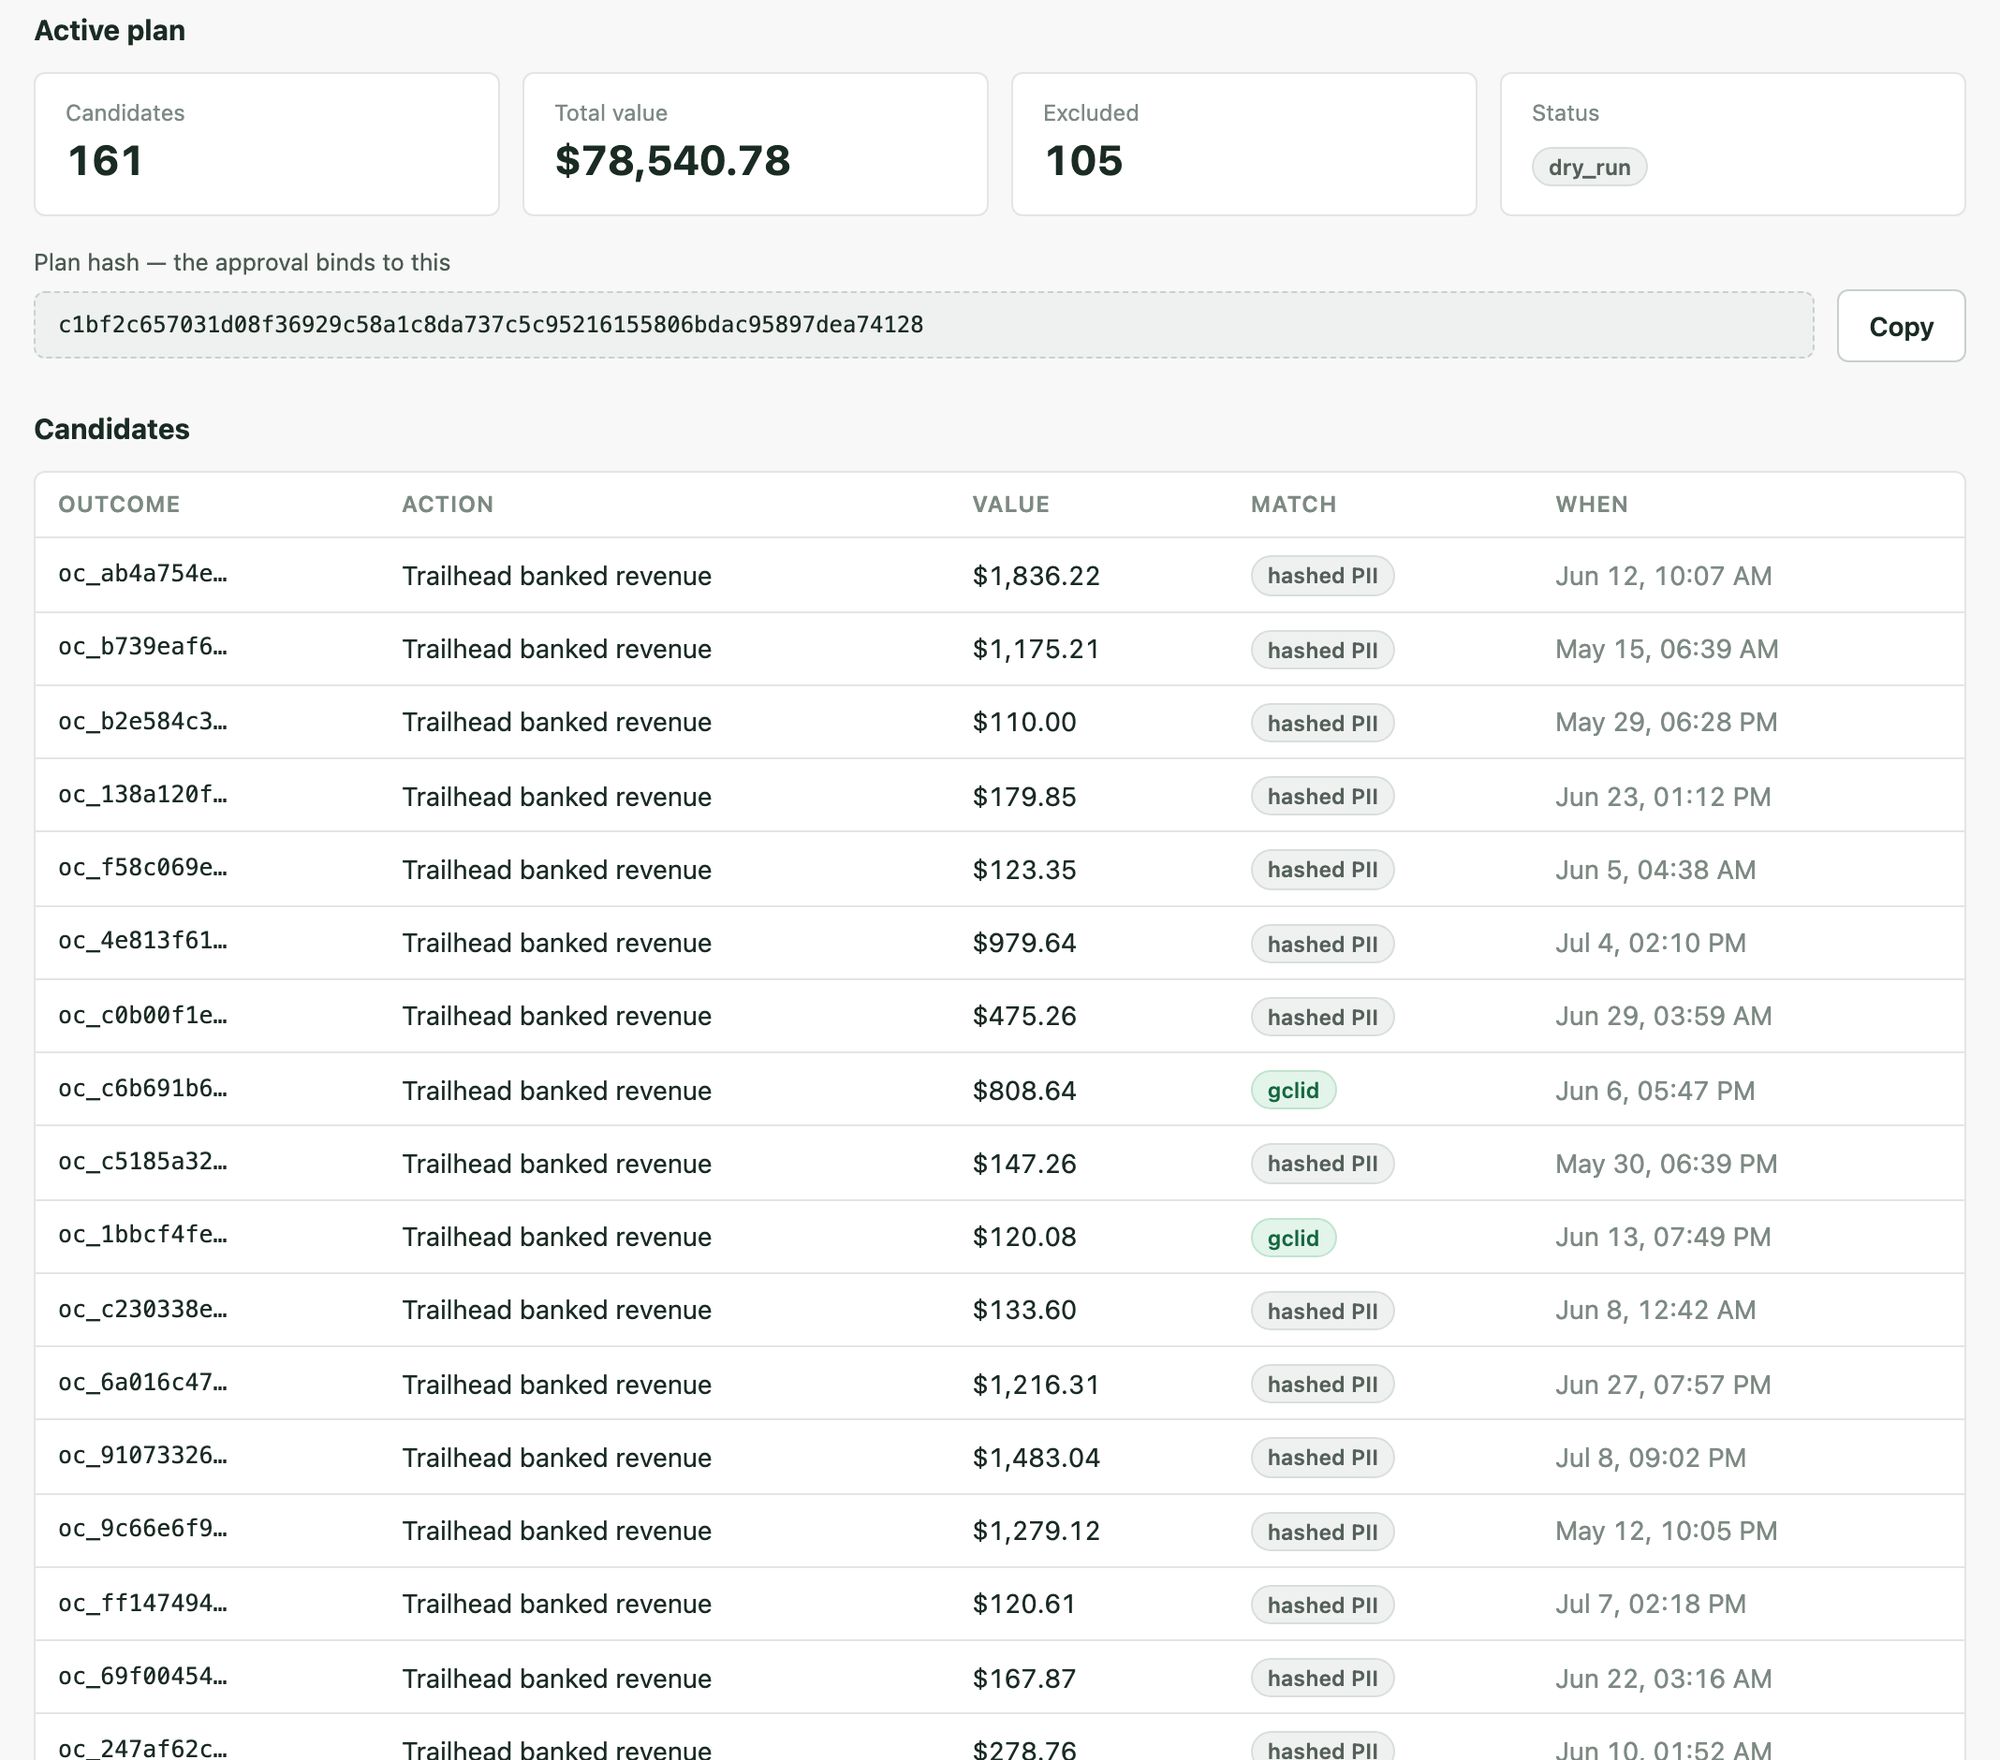Click the Jun 6, 05:47 PM timestamp

(x=1655, y=1091)
